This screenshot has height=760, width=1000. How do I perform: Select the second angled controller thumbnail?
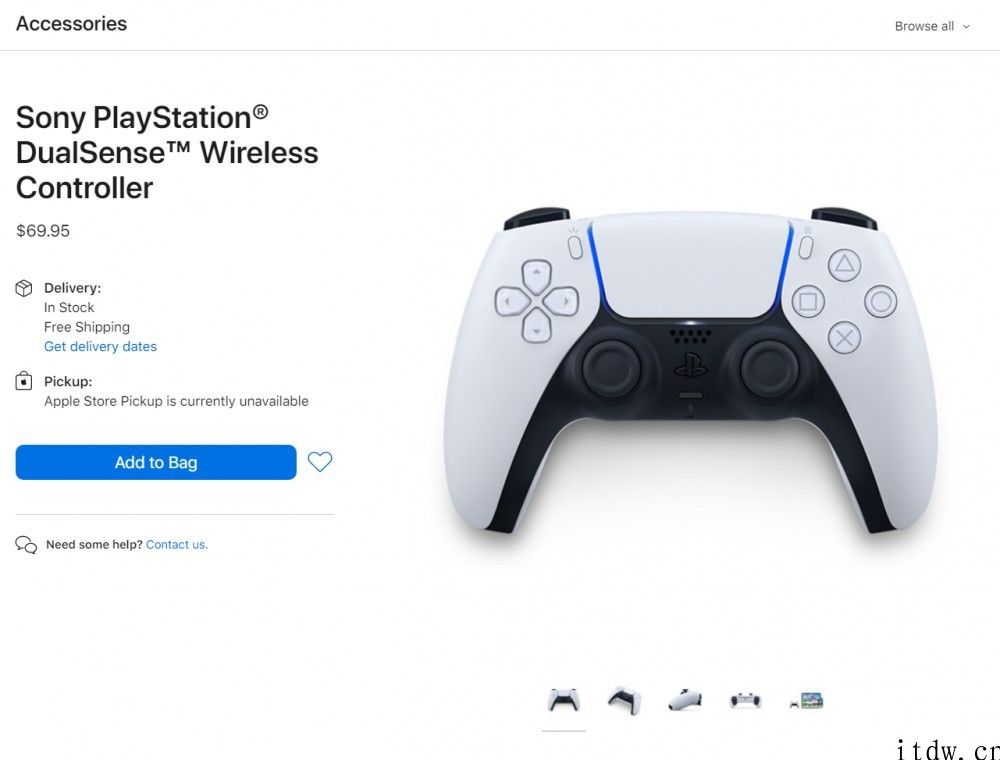click(624, 699)
